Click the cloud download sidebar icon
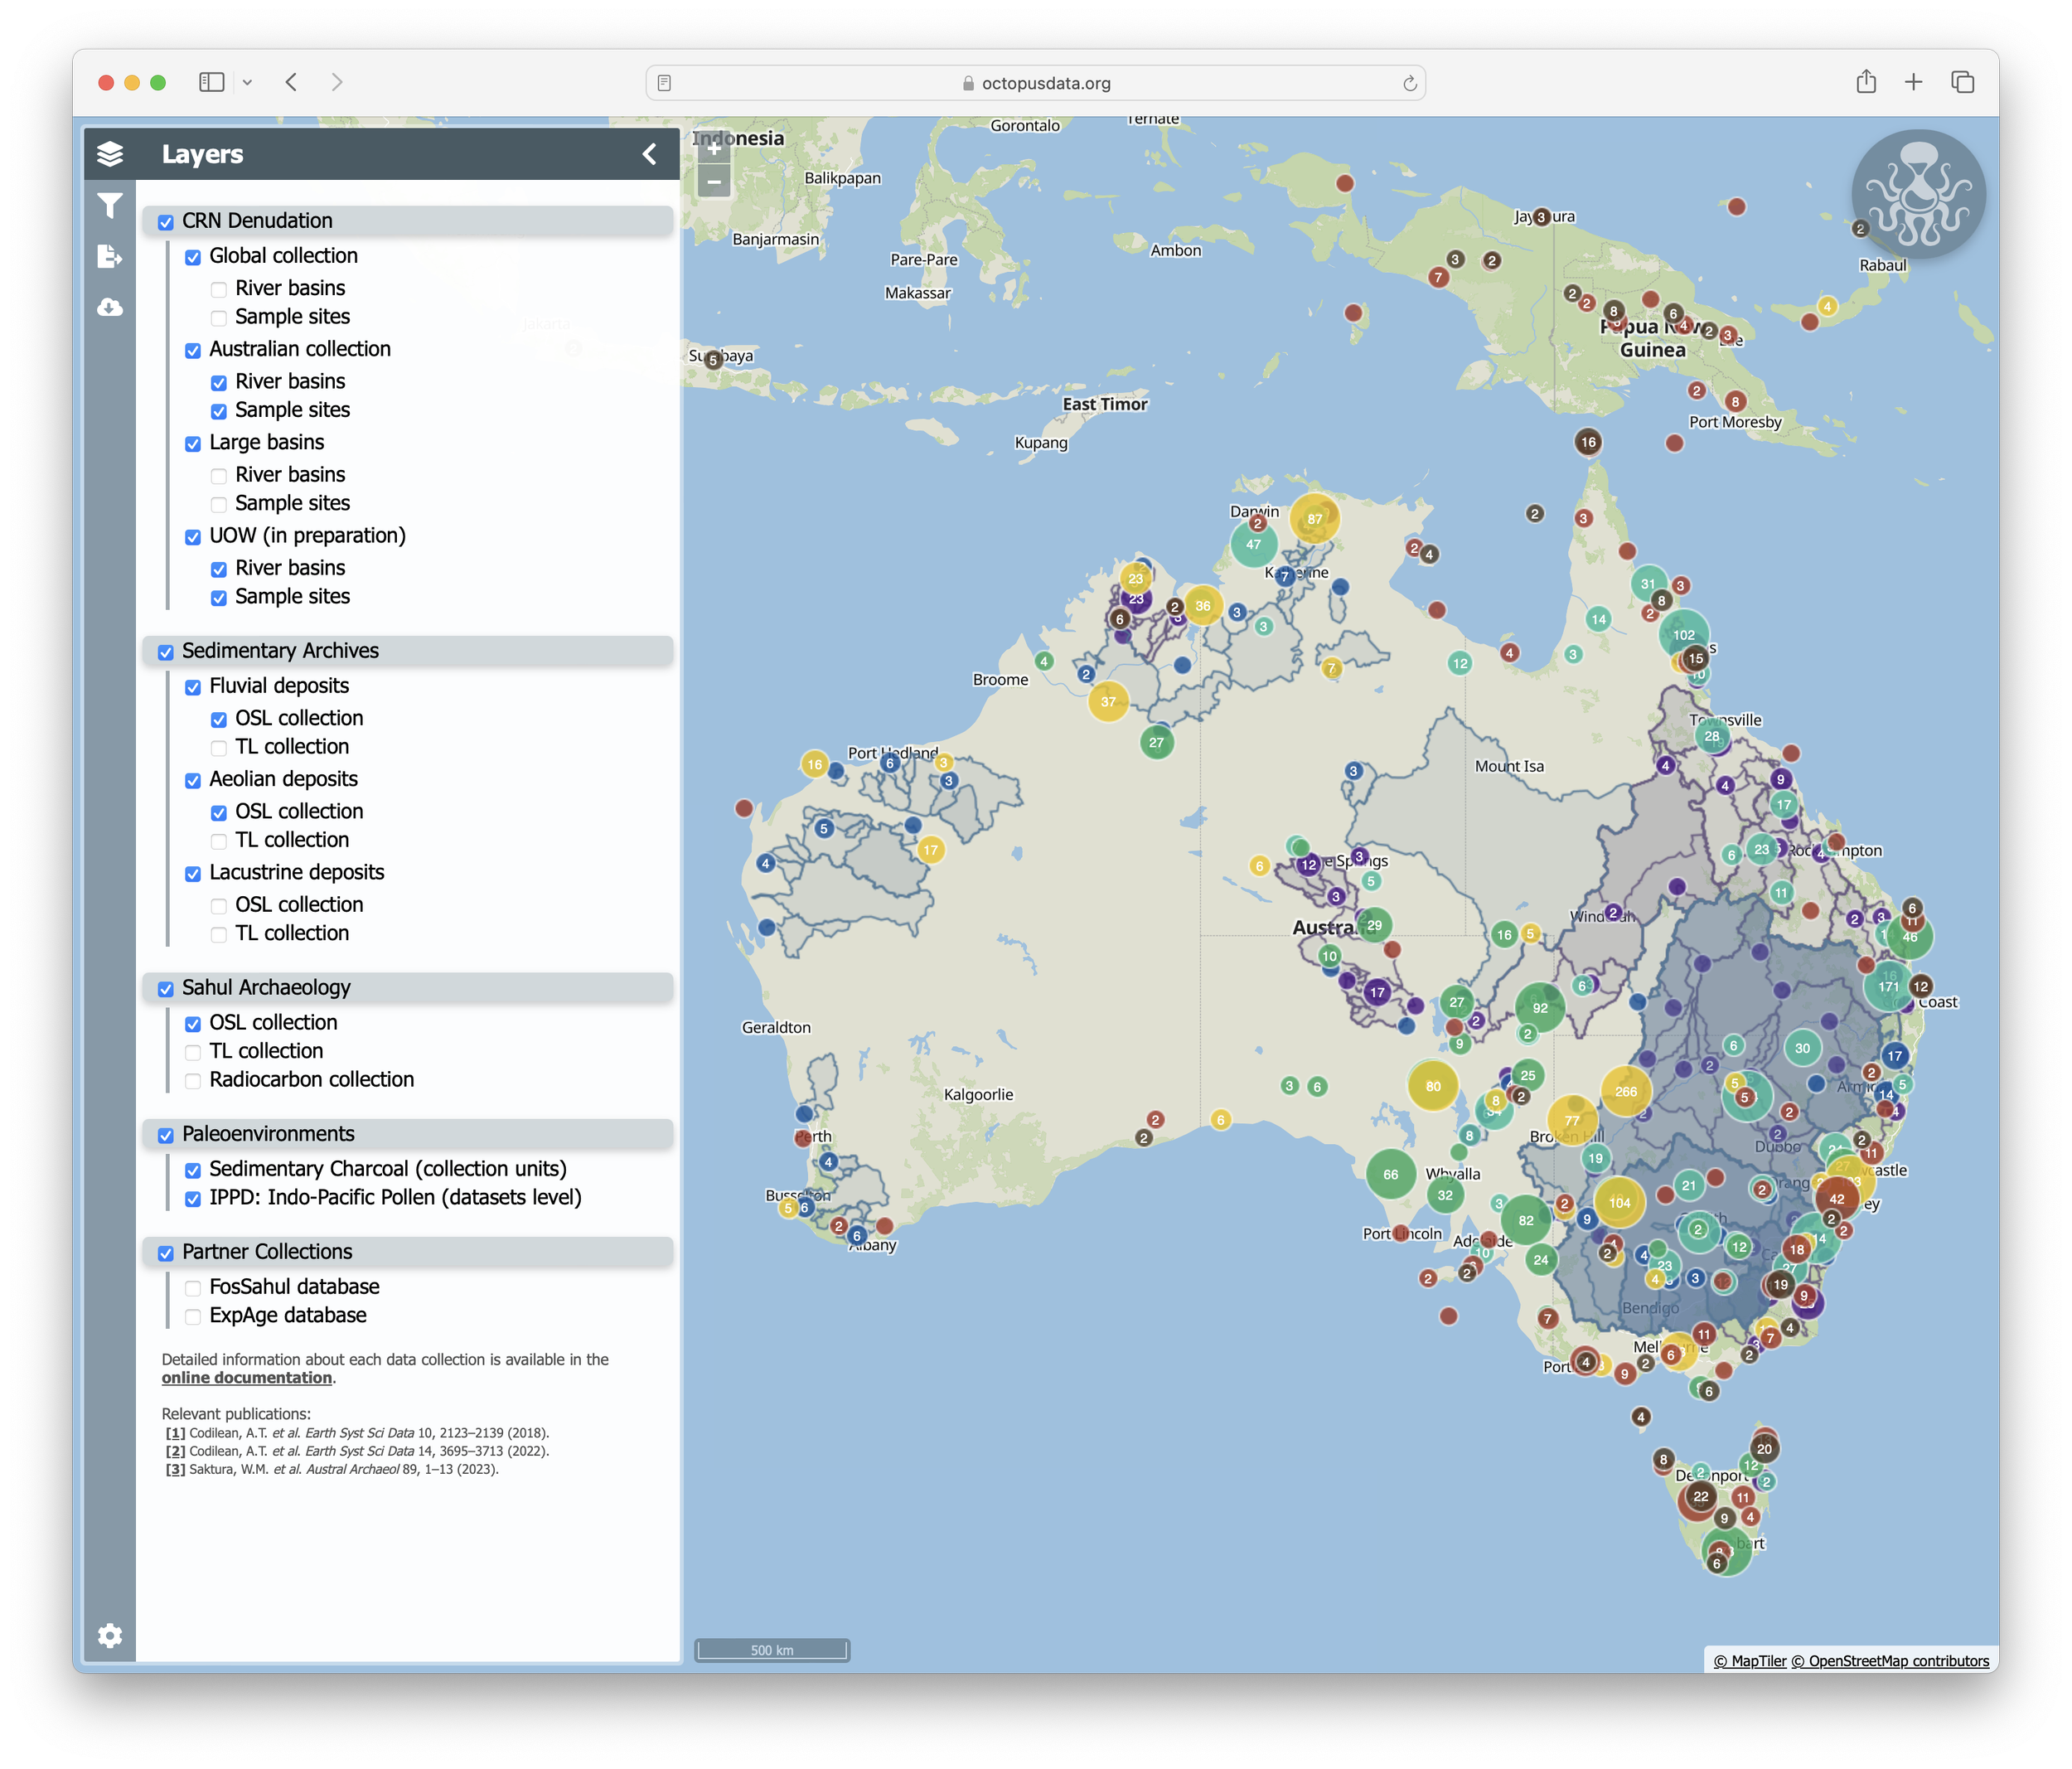 pyautogui.click(x=110, y=307)
